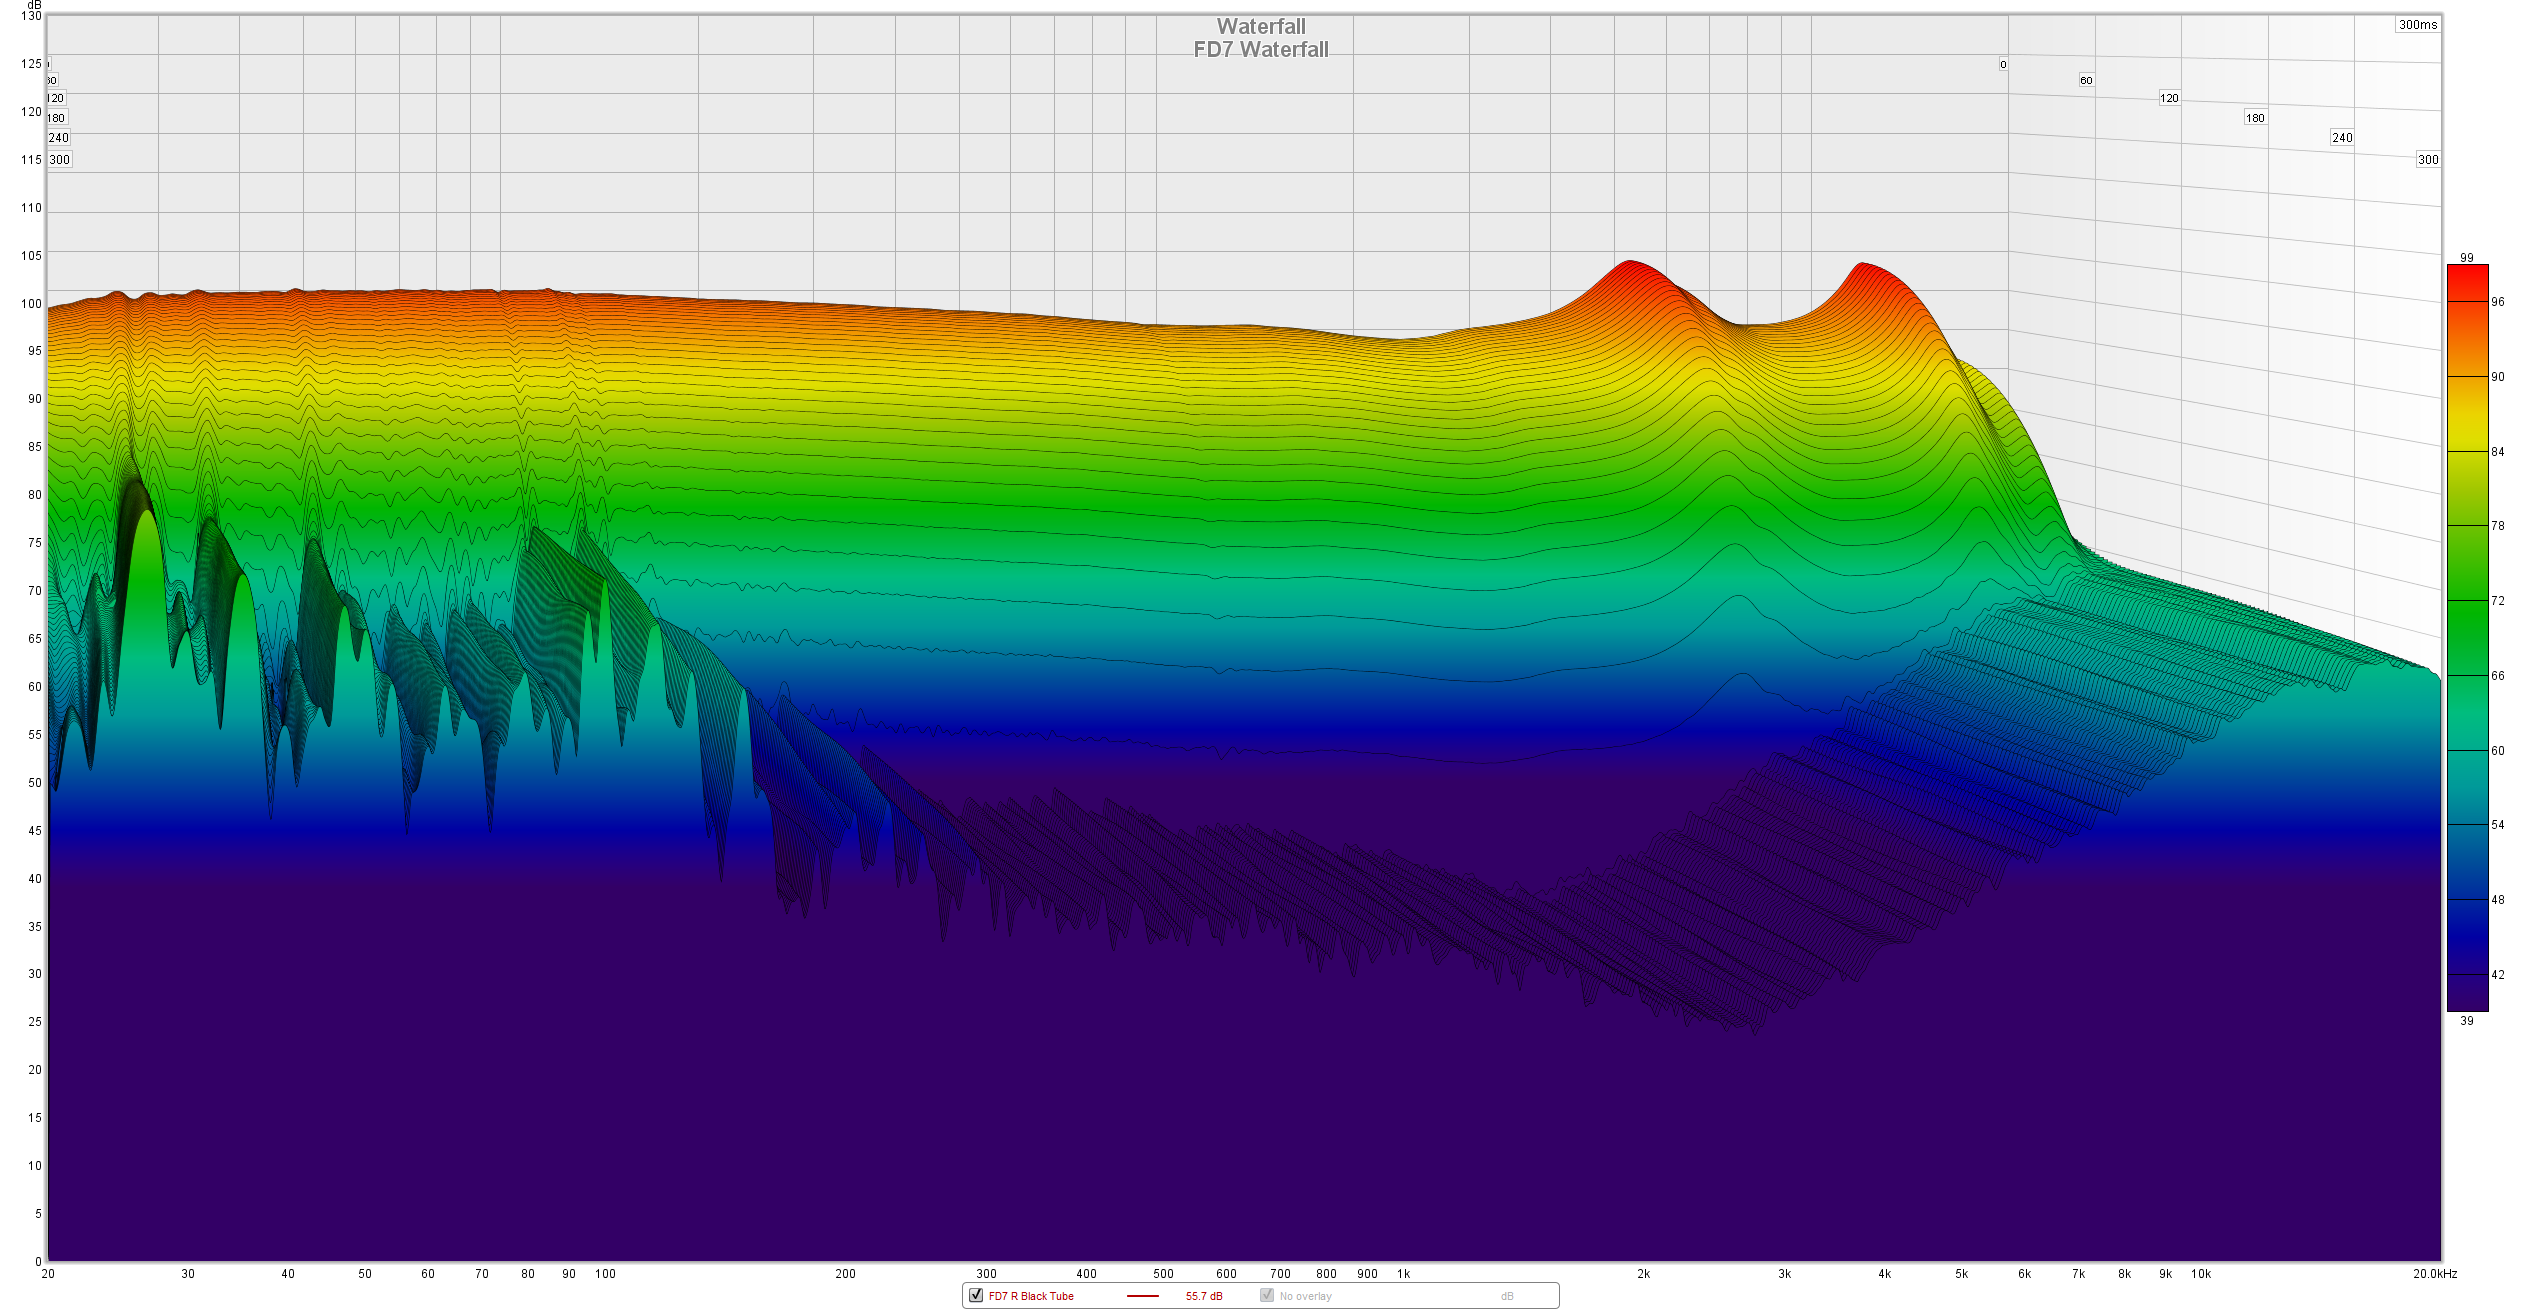
Task: Click the 55.7 dB legend readout
Action: pos(1204,1296)
